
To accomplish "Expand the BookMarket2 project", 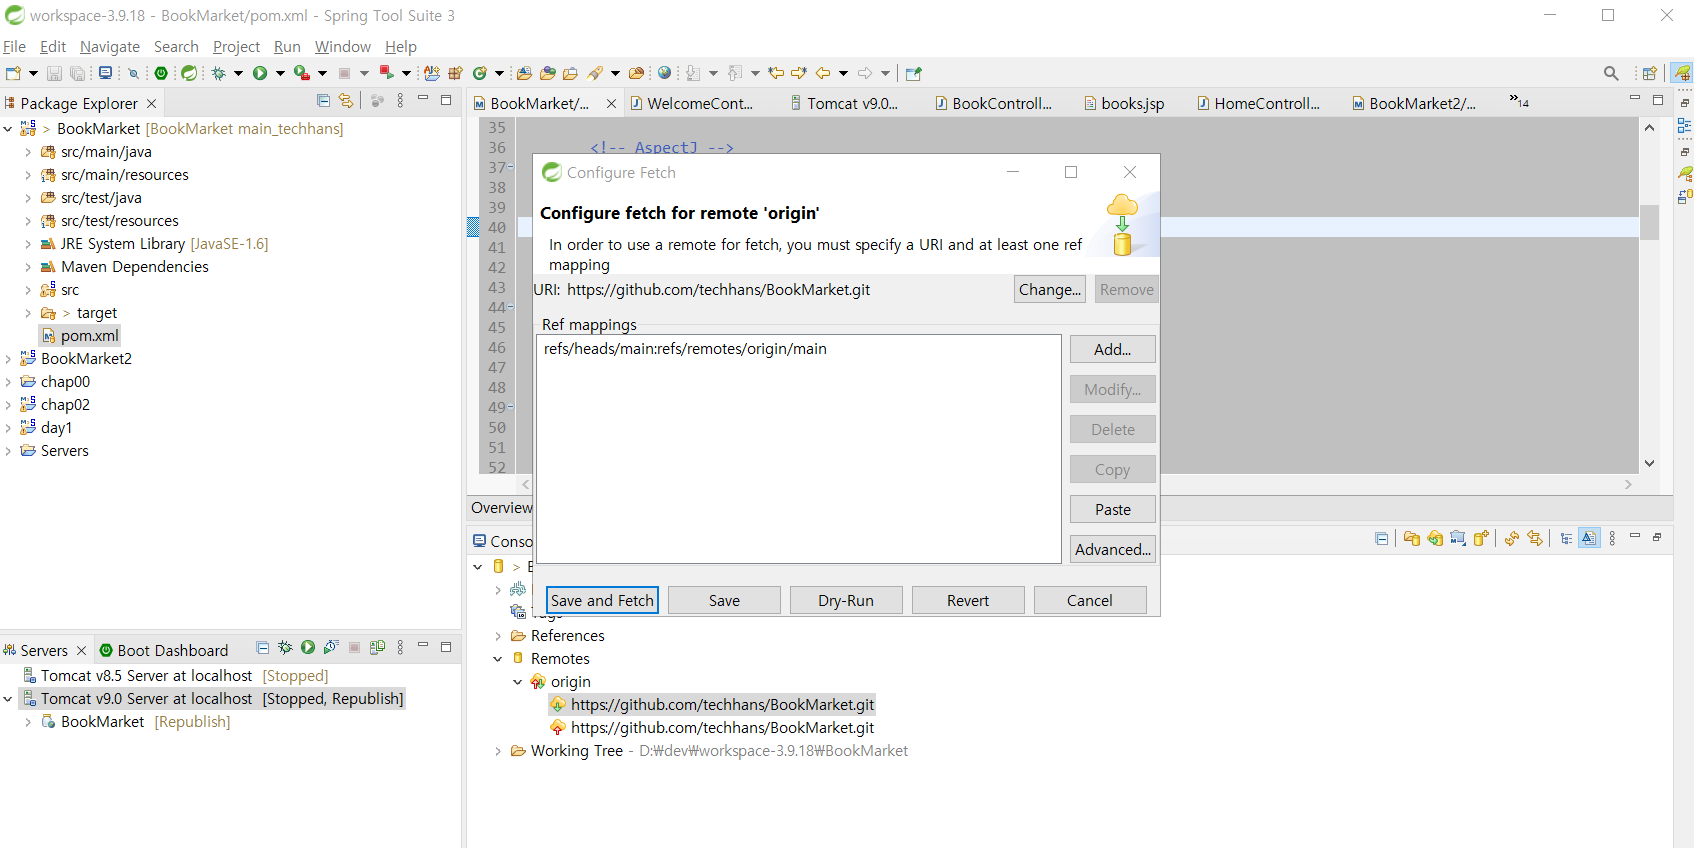I will [x=8, y=359].
